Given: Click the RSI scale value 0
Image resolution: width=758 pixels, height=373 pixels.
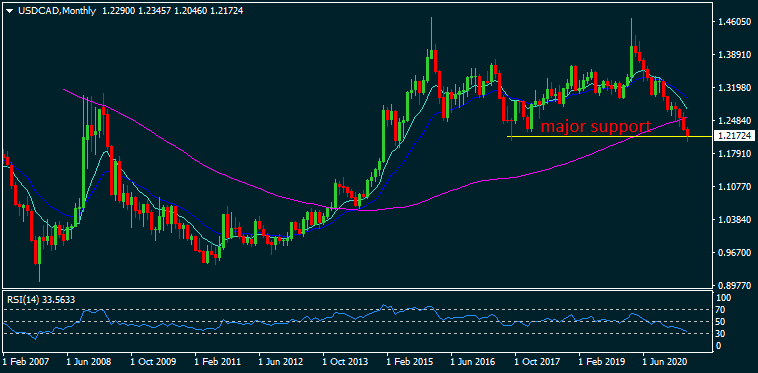Looking at the screenshot, I should click(x=719, y=345).
